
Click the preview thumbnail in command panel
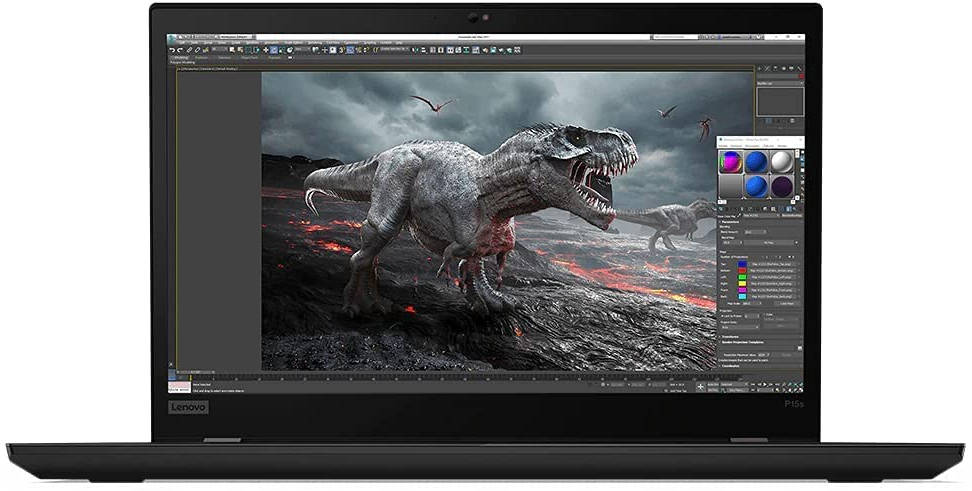coord(780,101)
